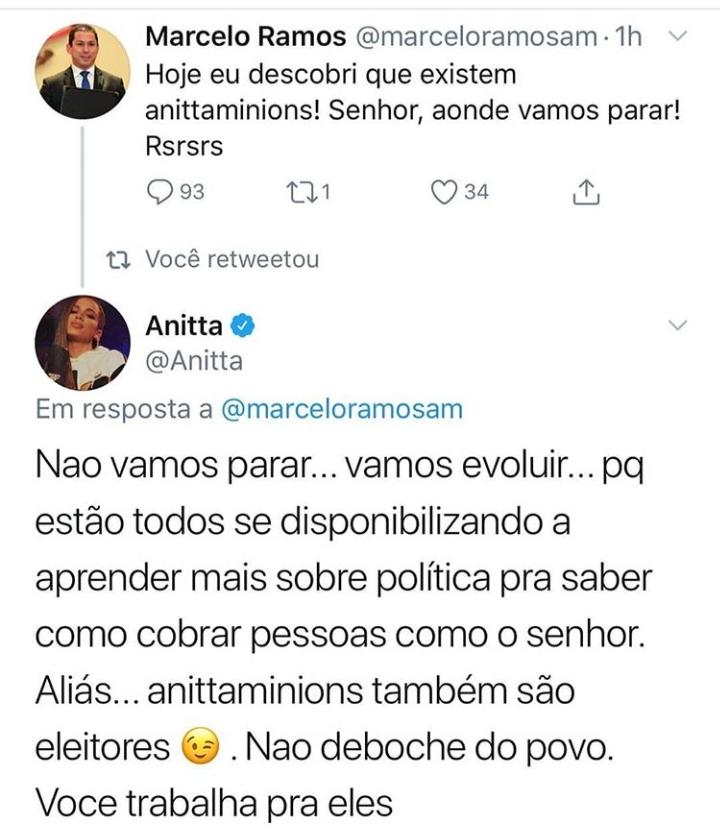Image resolution: width=720 pixels, height=840 pixels.
Task: Open Marcelo's tweet about anittaminions
Action: [x=412, y=110]
